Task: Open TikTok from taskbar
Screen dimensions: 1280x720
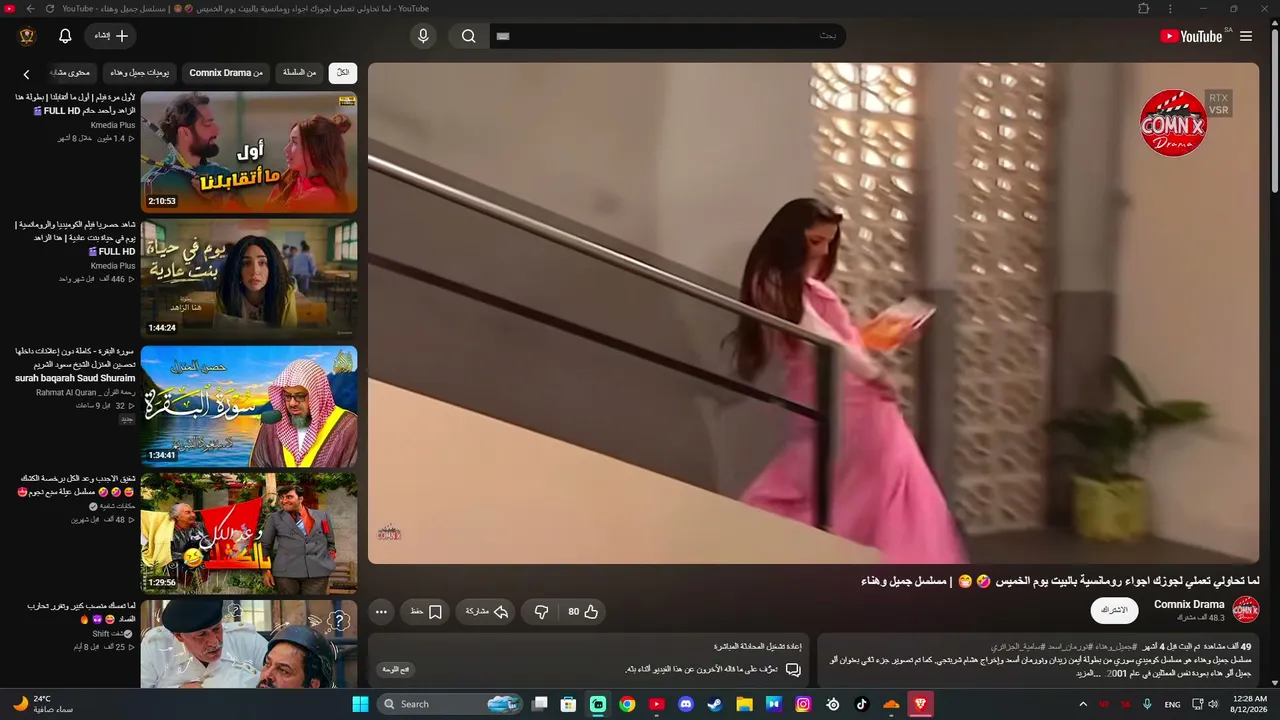Action: click(x=861, y=704)
